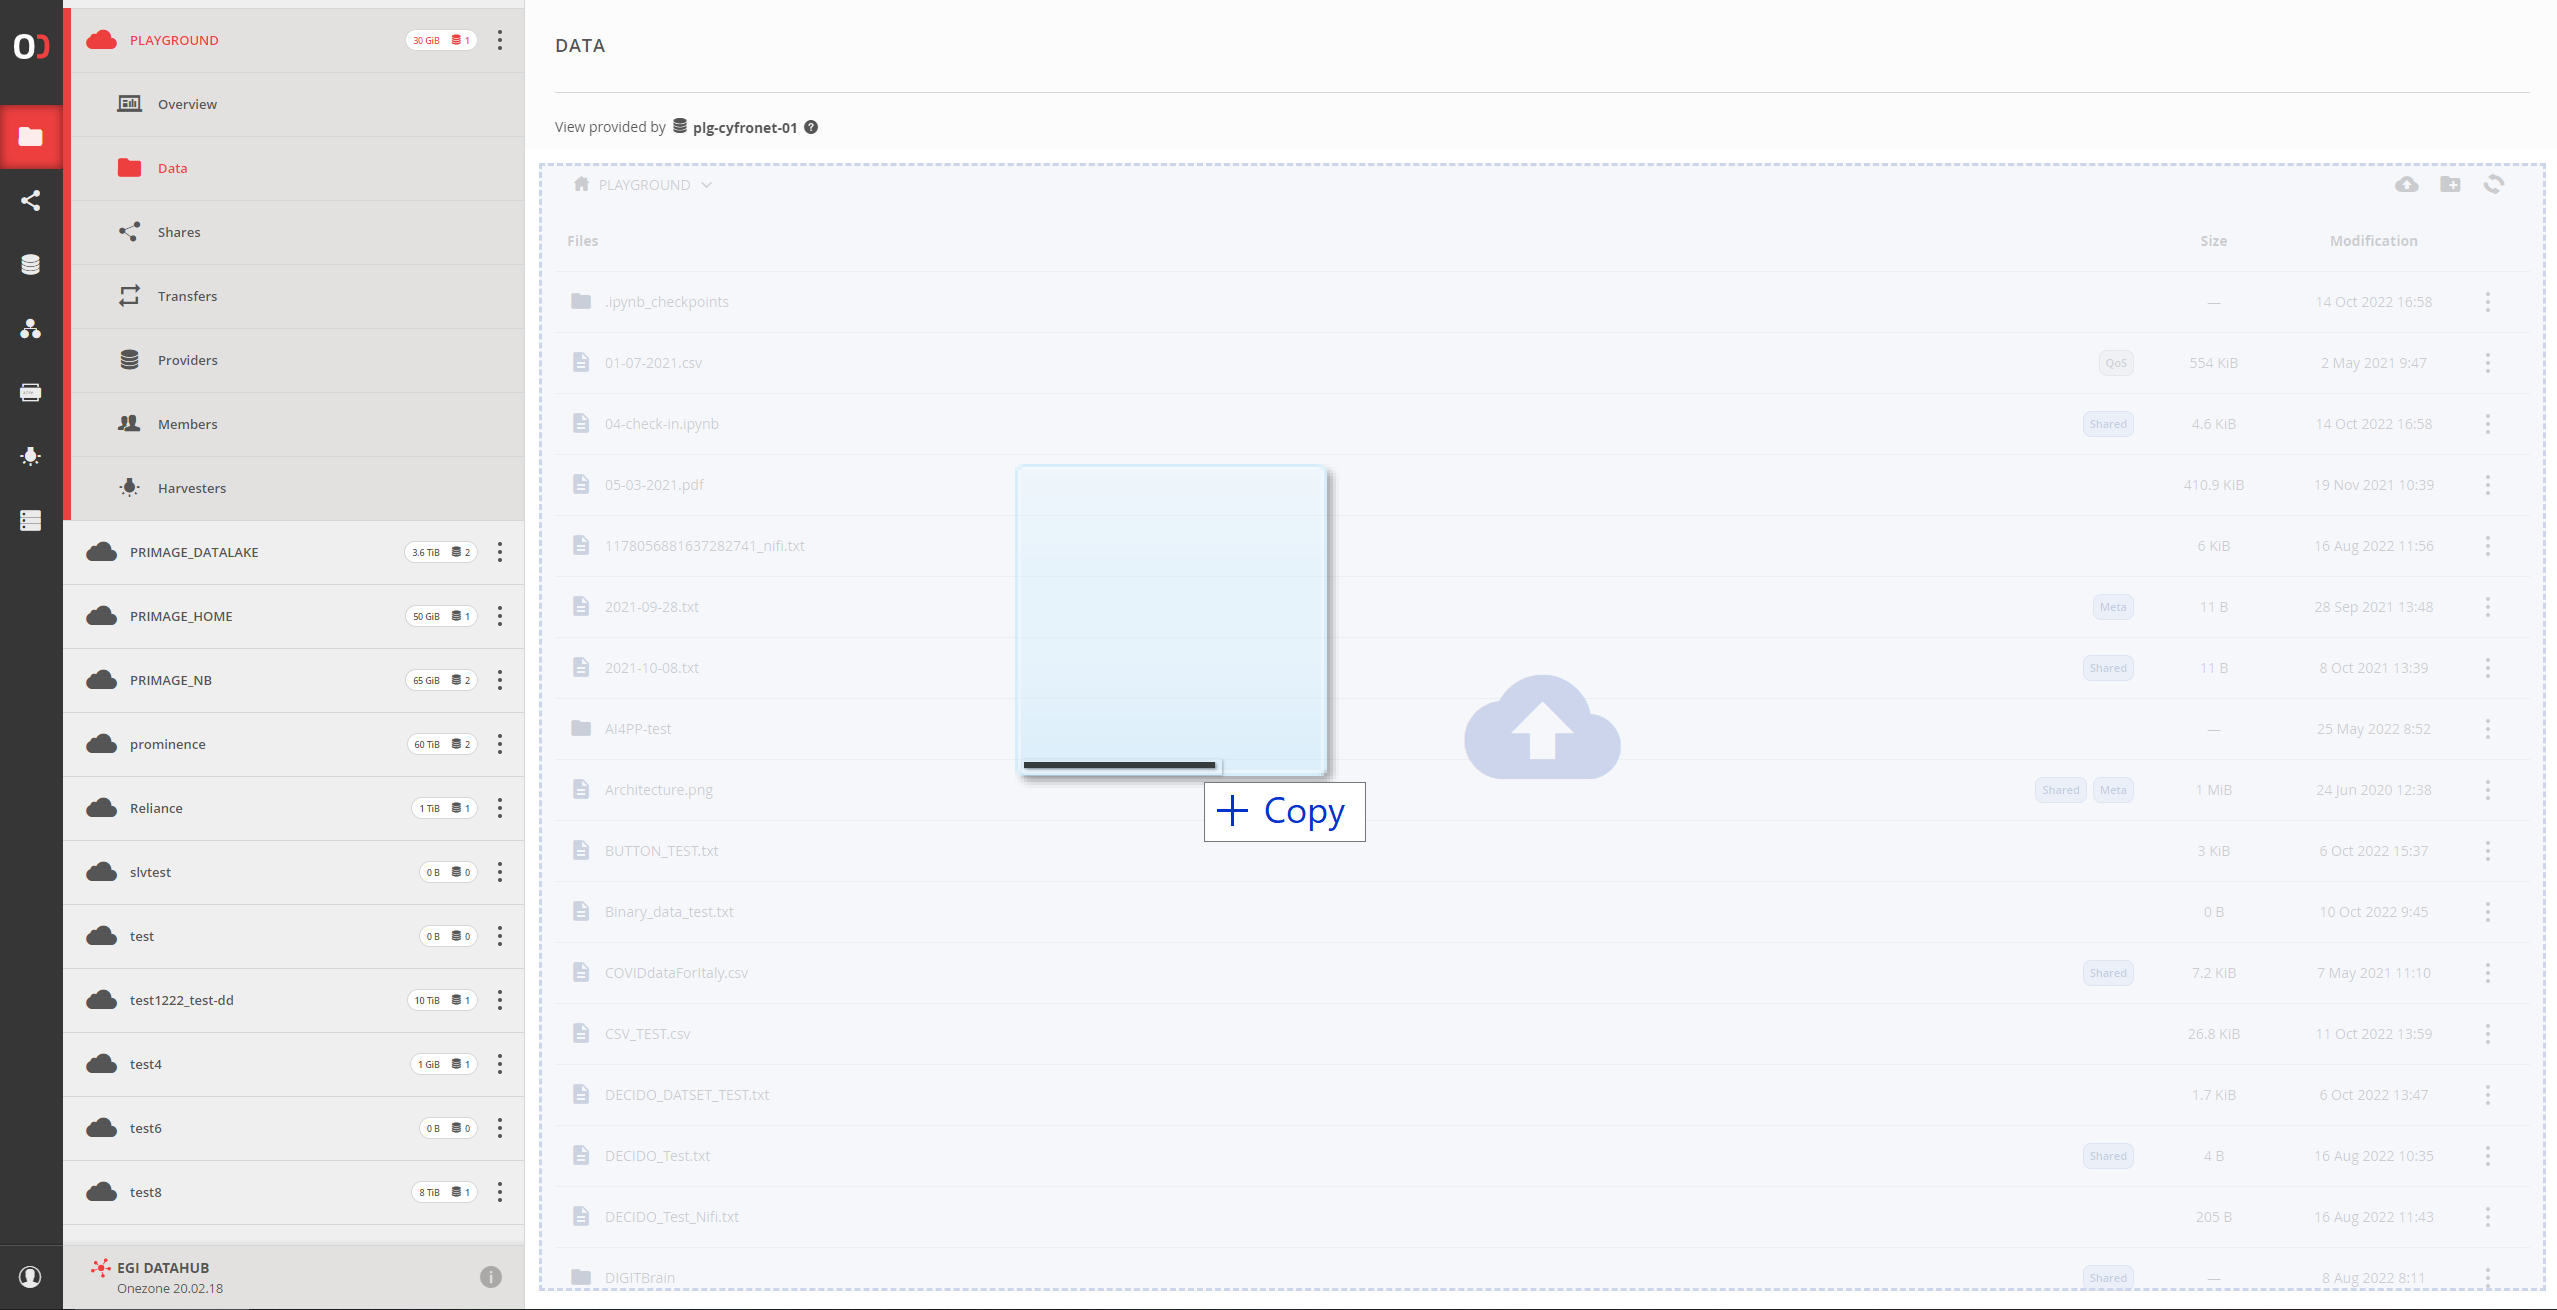2557x1310 pixels.
Task: Click the upload cloud icon in file browser
Action: (2407, 184)
